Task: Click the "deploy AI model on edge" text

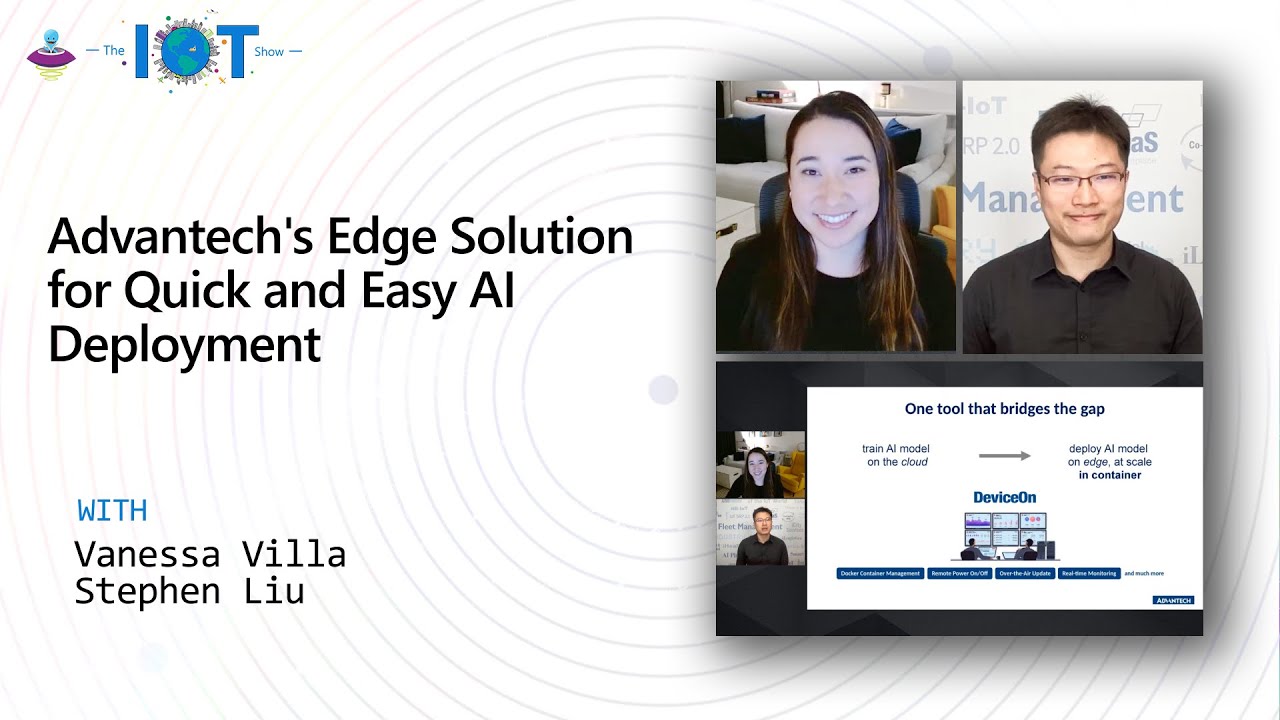Action: [x=1109, y=455]
